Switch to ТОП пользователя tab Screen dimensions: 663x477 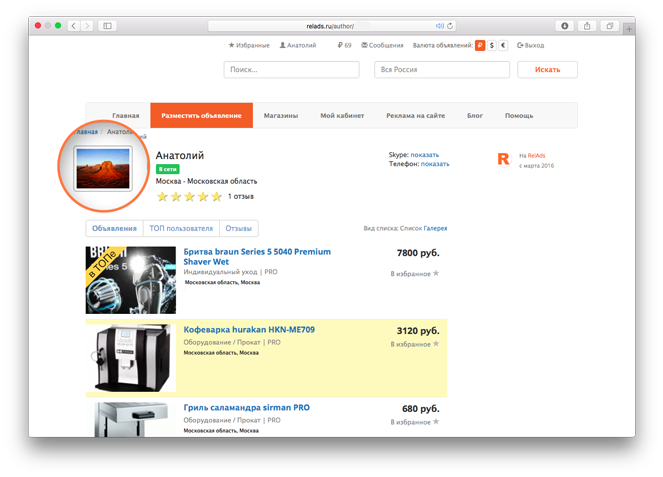pos(181,228)
